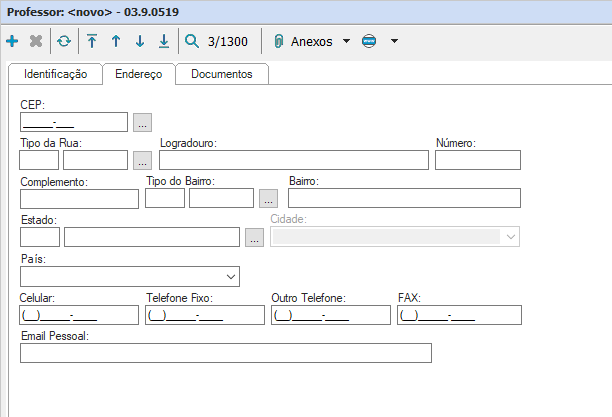612x417 pixels.
Task: Click the Tipo da Rua lookup button
Action: [x=143, y=160]
